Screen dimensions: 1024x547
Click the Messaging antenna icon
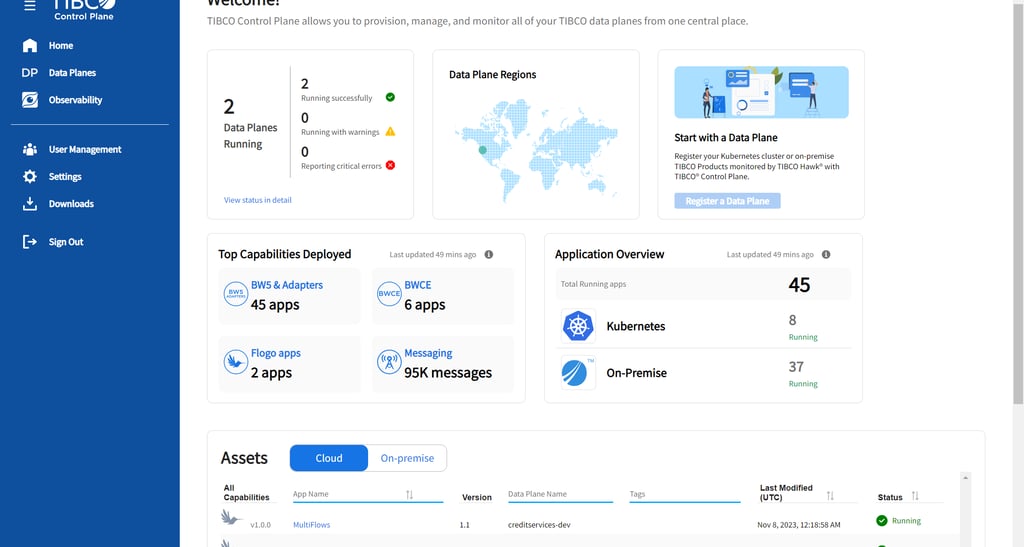(x=389, y=362)
